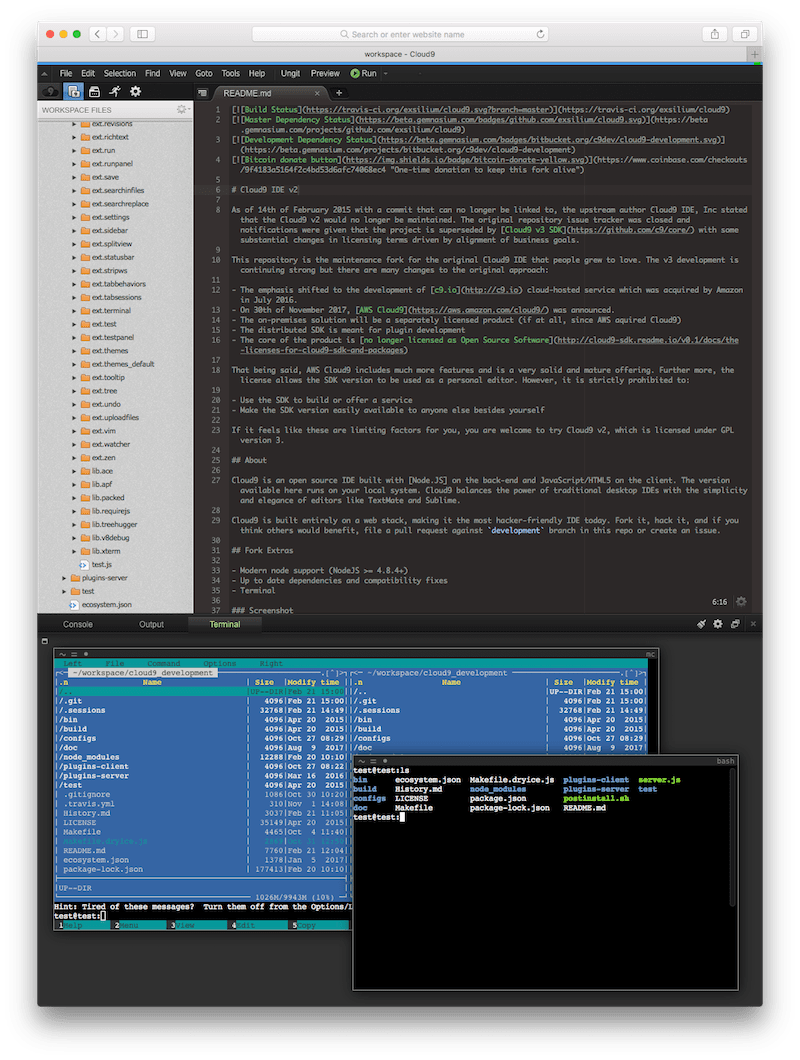The height and width of the screenshot is (1060, 800).
Task: Click the tab list icon left of README.md
Action: click(x=203, y=93)
